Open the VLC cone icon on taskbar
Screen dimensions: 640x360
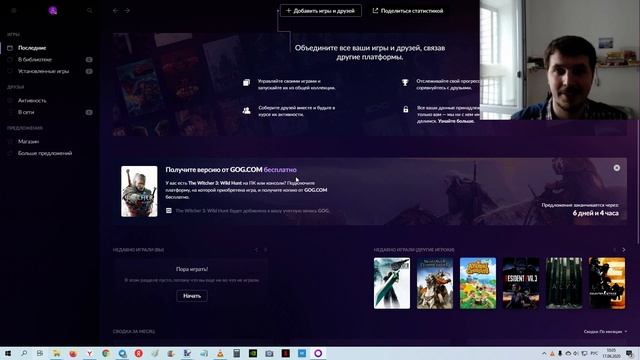[220, 353]
